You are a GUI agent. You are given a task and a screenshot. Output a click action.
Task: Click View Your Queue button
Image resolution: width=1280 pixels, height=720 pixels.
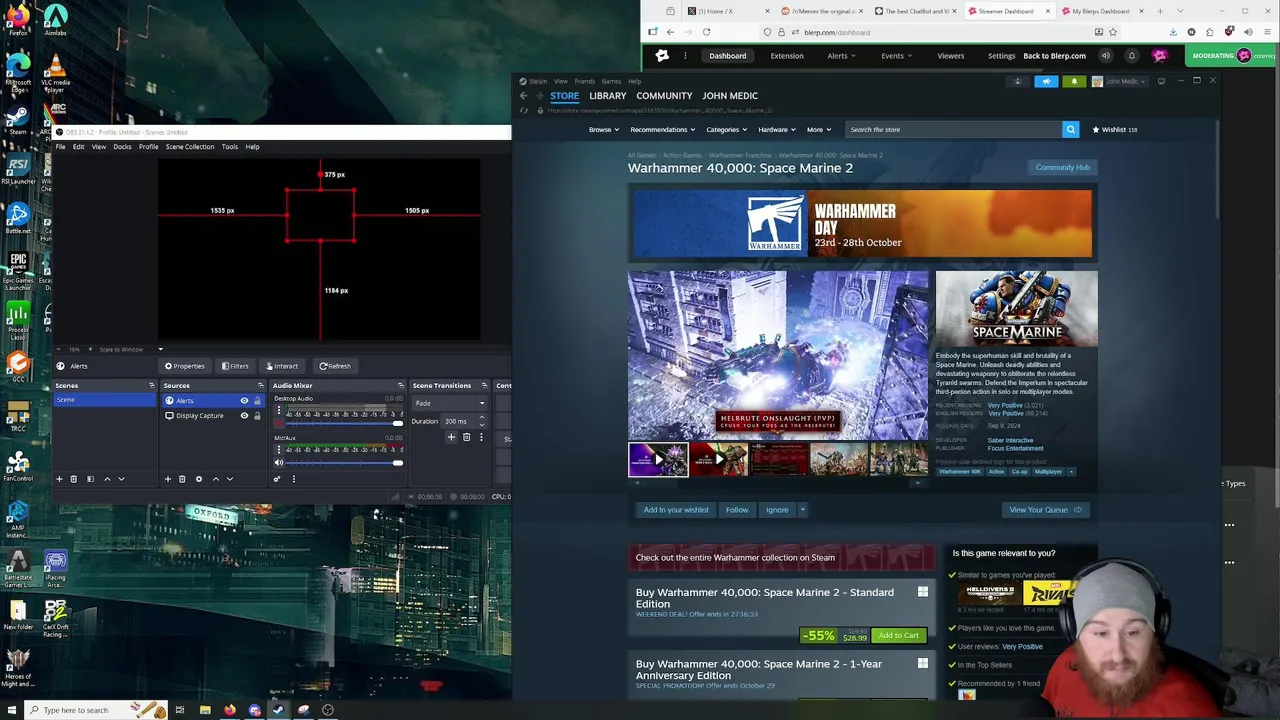click(1045, 510)
